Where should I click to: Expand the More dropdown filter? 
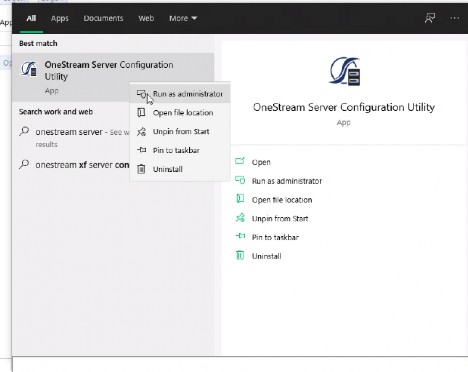(x=183, y=18)
